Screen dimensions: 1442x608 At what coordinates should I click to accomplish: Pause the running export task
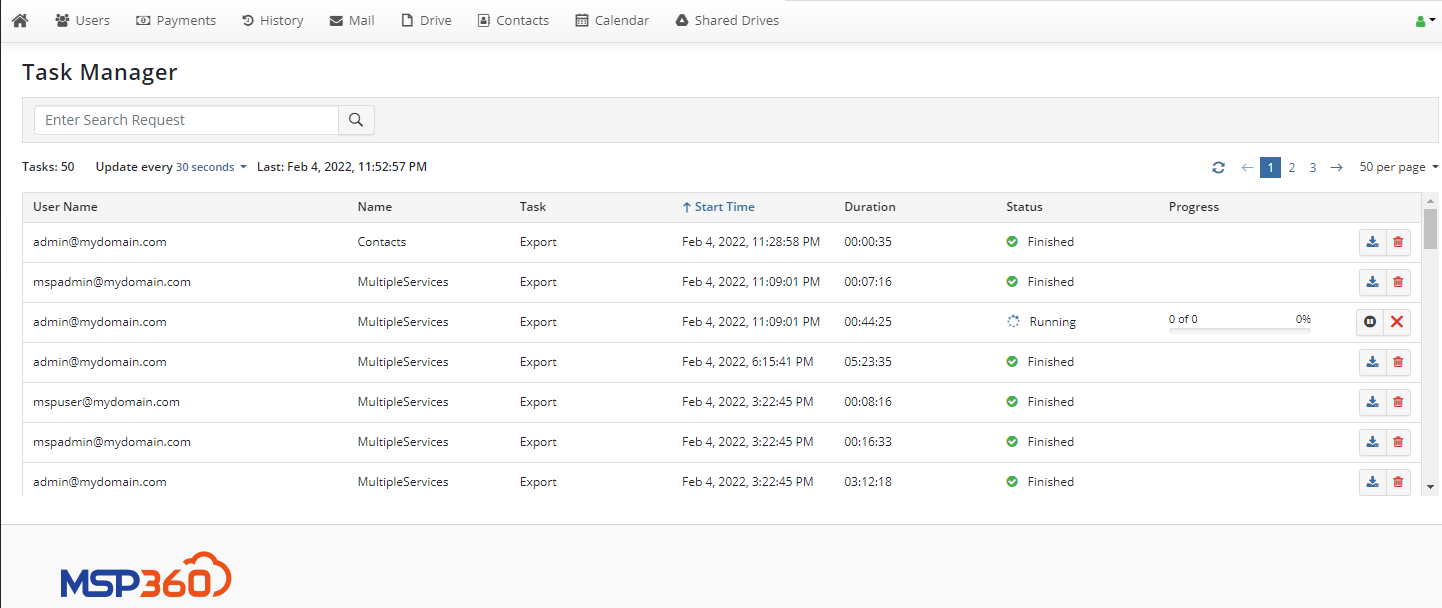pyautogui.click(x=1370, y=322)
